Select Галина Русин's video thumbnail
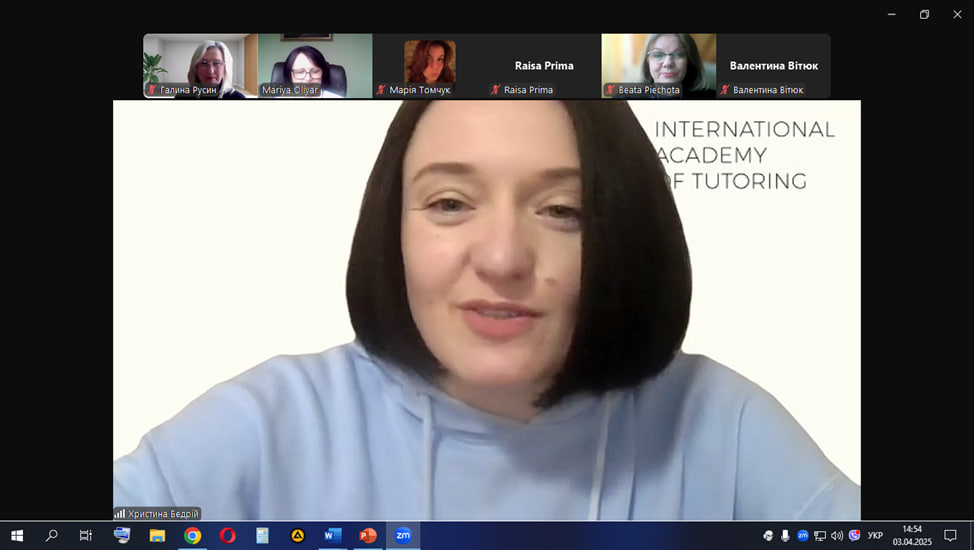This screenshot has width=974, height=550. pyautogui.click(x=200, y=65)
